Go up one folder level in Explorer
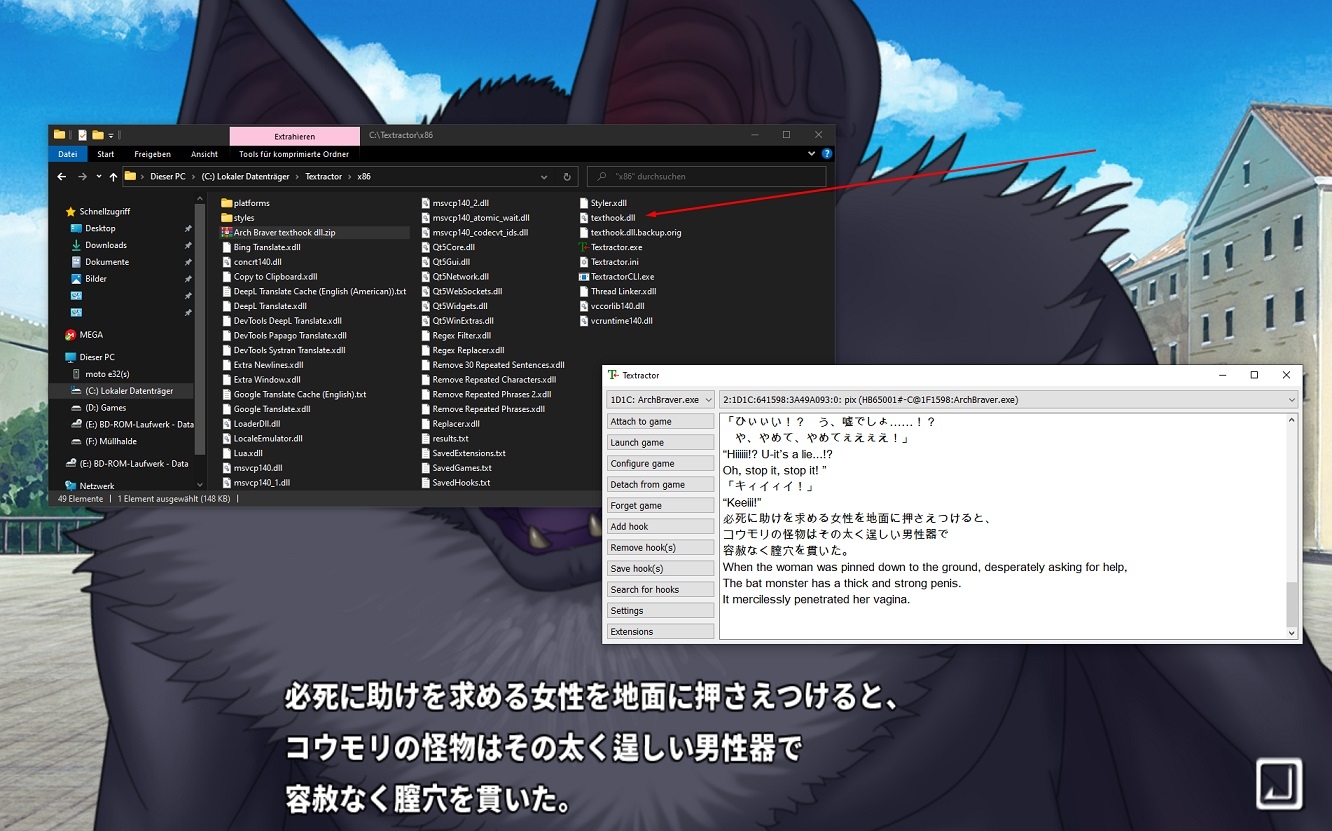This screenshot has width=1332, height=831. coord(112,177)
